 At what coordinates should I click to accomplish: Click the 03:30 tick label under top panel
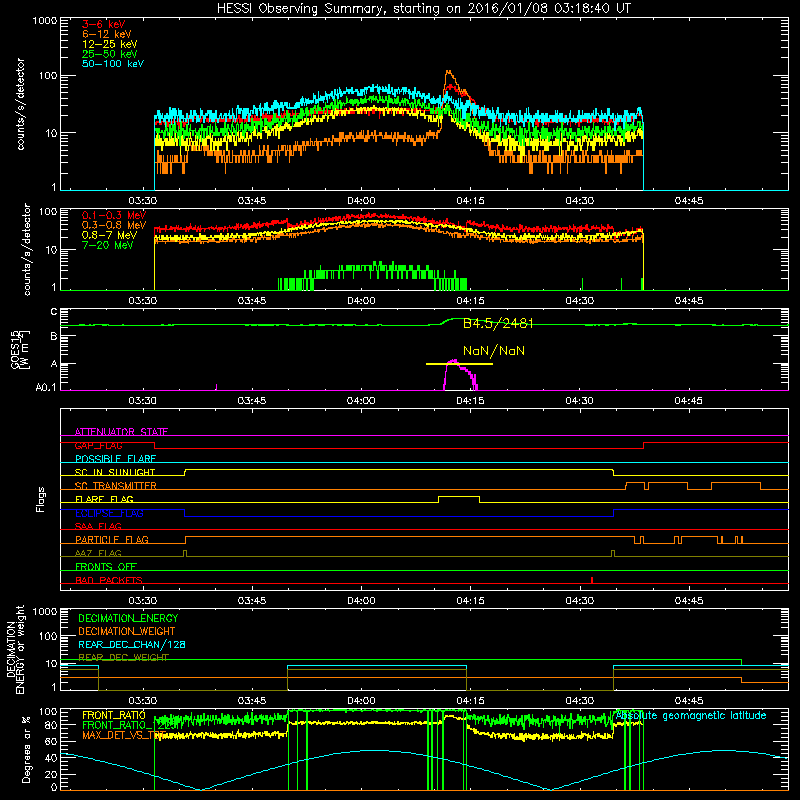[142, 201]
